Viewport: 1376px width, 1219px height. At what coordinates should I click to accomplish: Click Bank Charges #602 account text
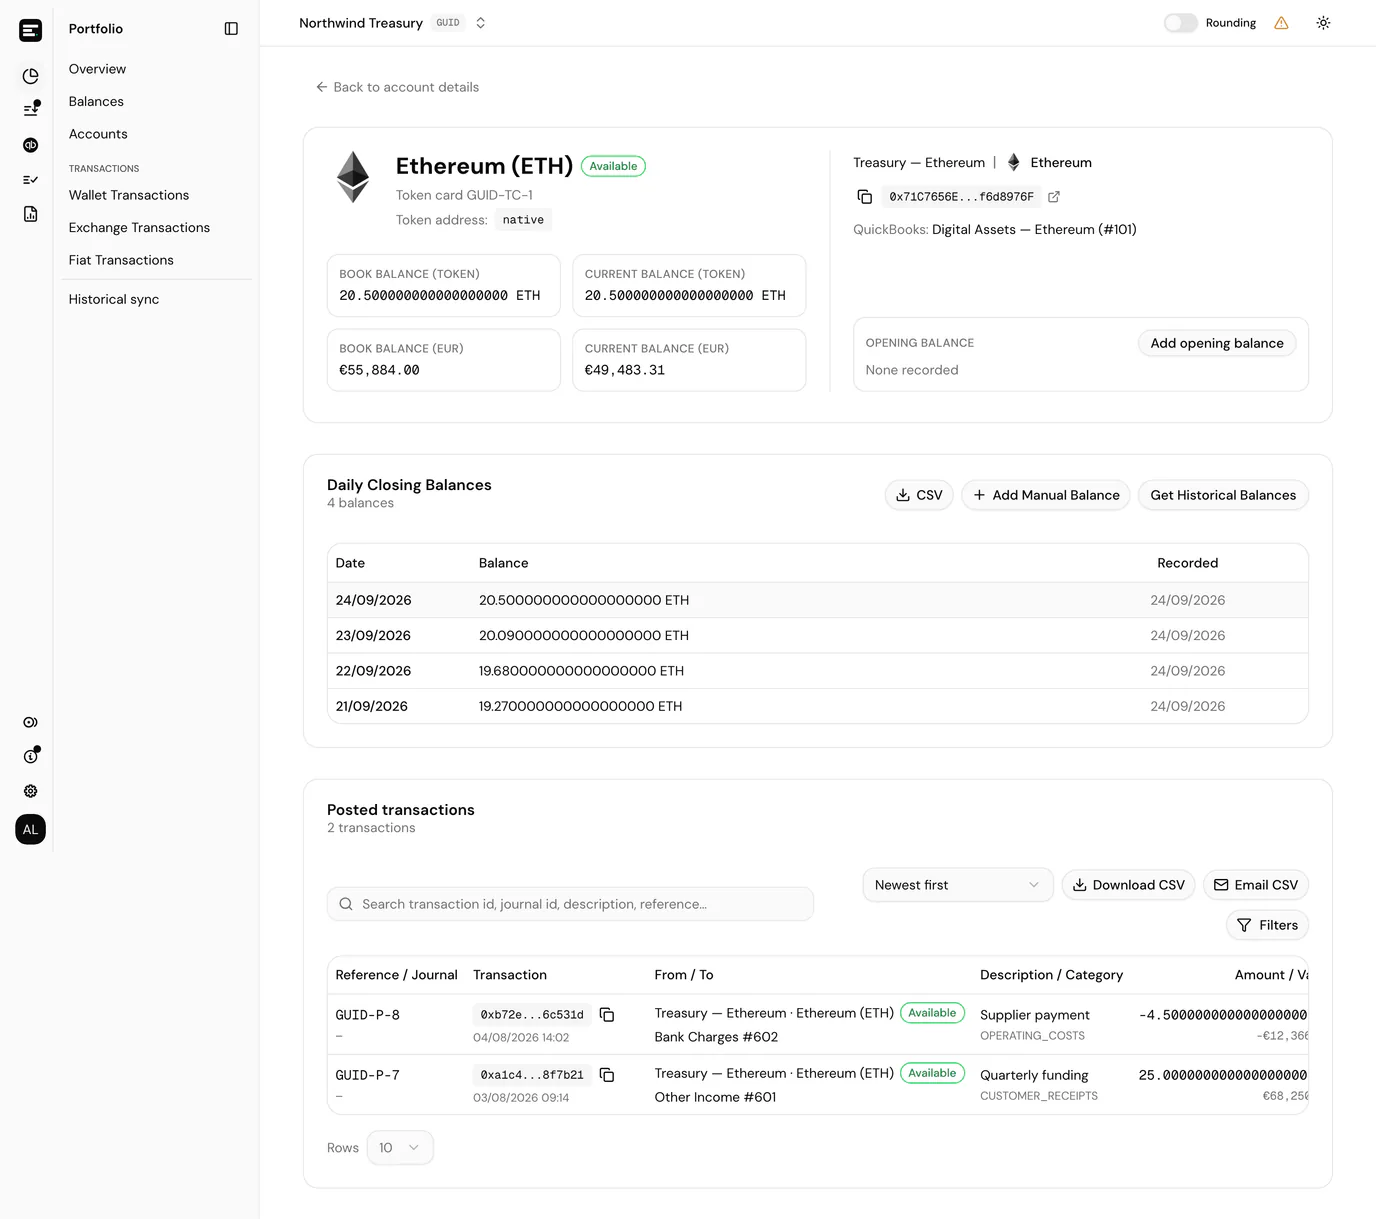[716, 1037]
